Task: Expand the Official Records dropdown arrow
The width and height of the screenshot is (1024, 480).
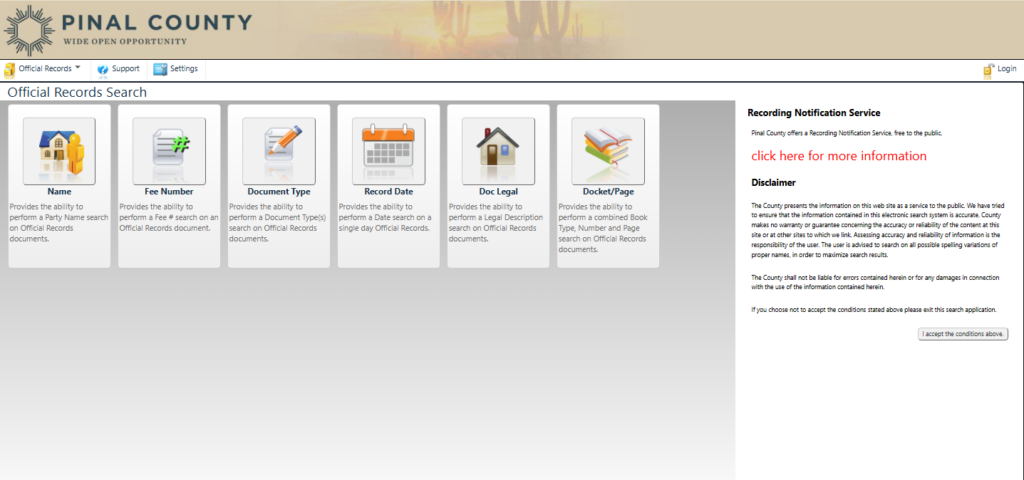Action: (78, 68)
